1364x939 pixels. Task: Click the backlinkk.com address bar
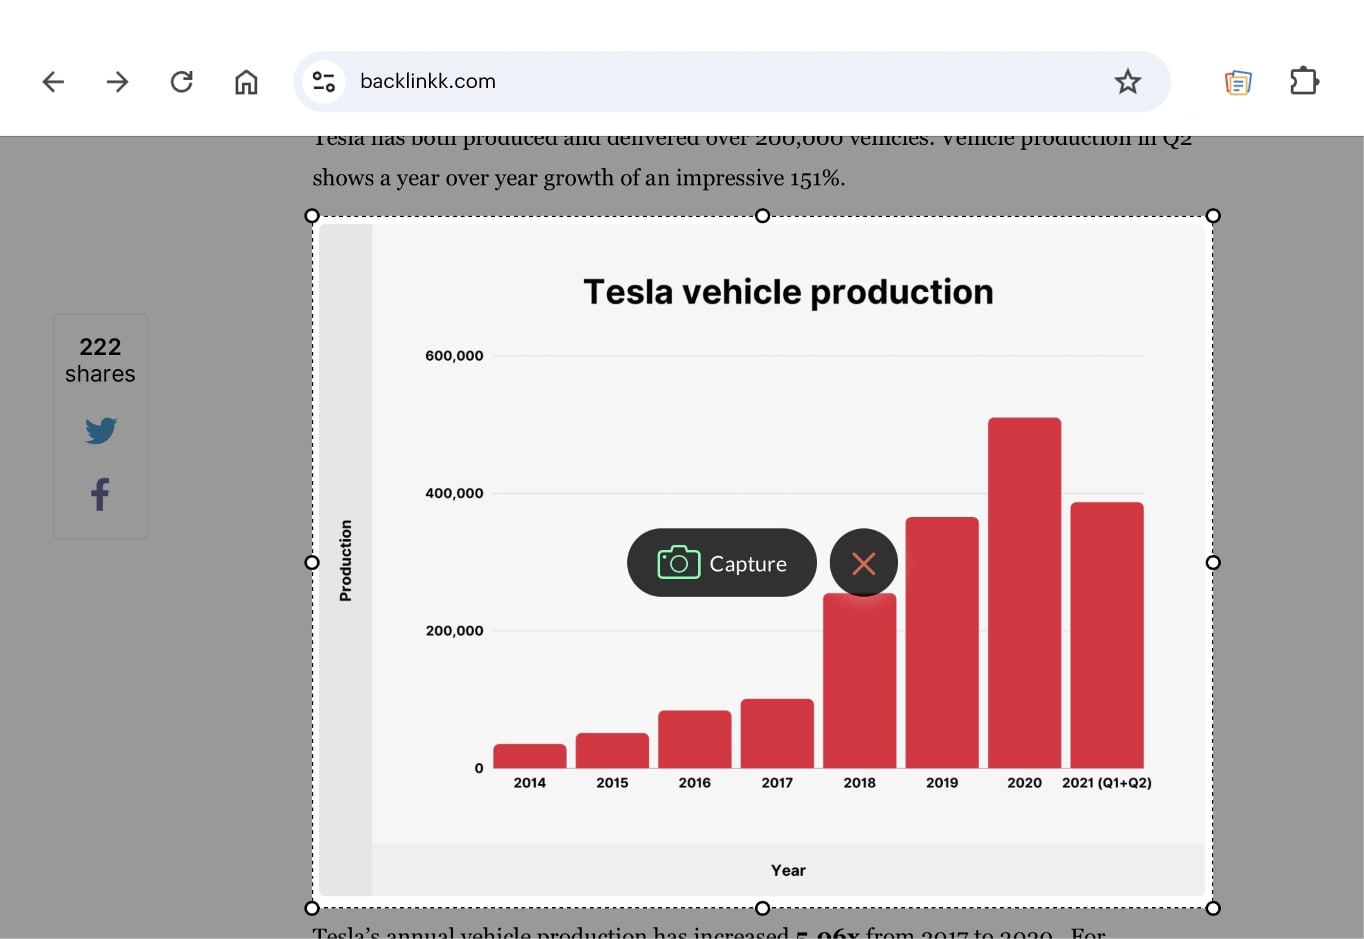pos(700,82)
